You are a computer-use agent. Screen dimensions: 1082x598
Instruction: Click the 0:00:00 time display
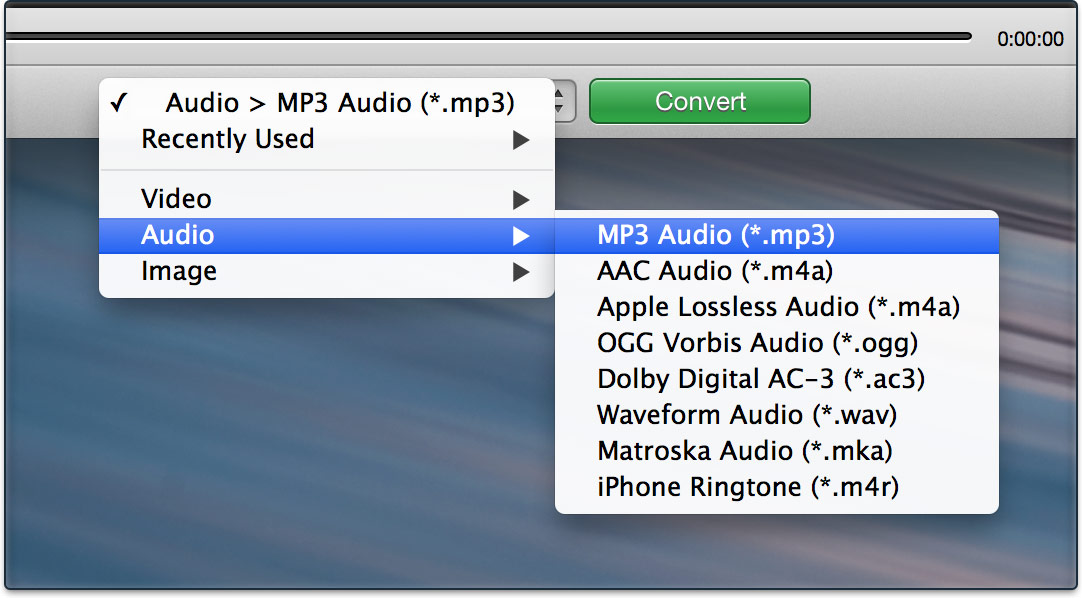[1037, 38]
